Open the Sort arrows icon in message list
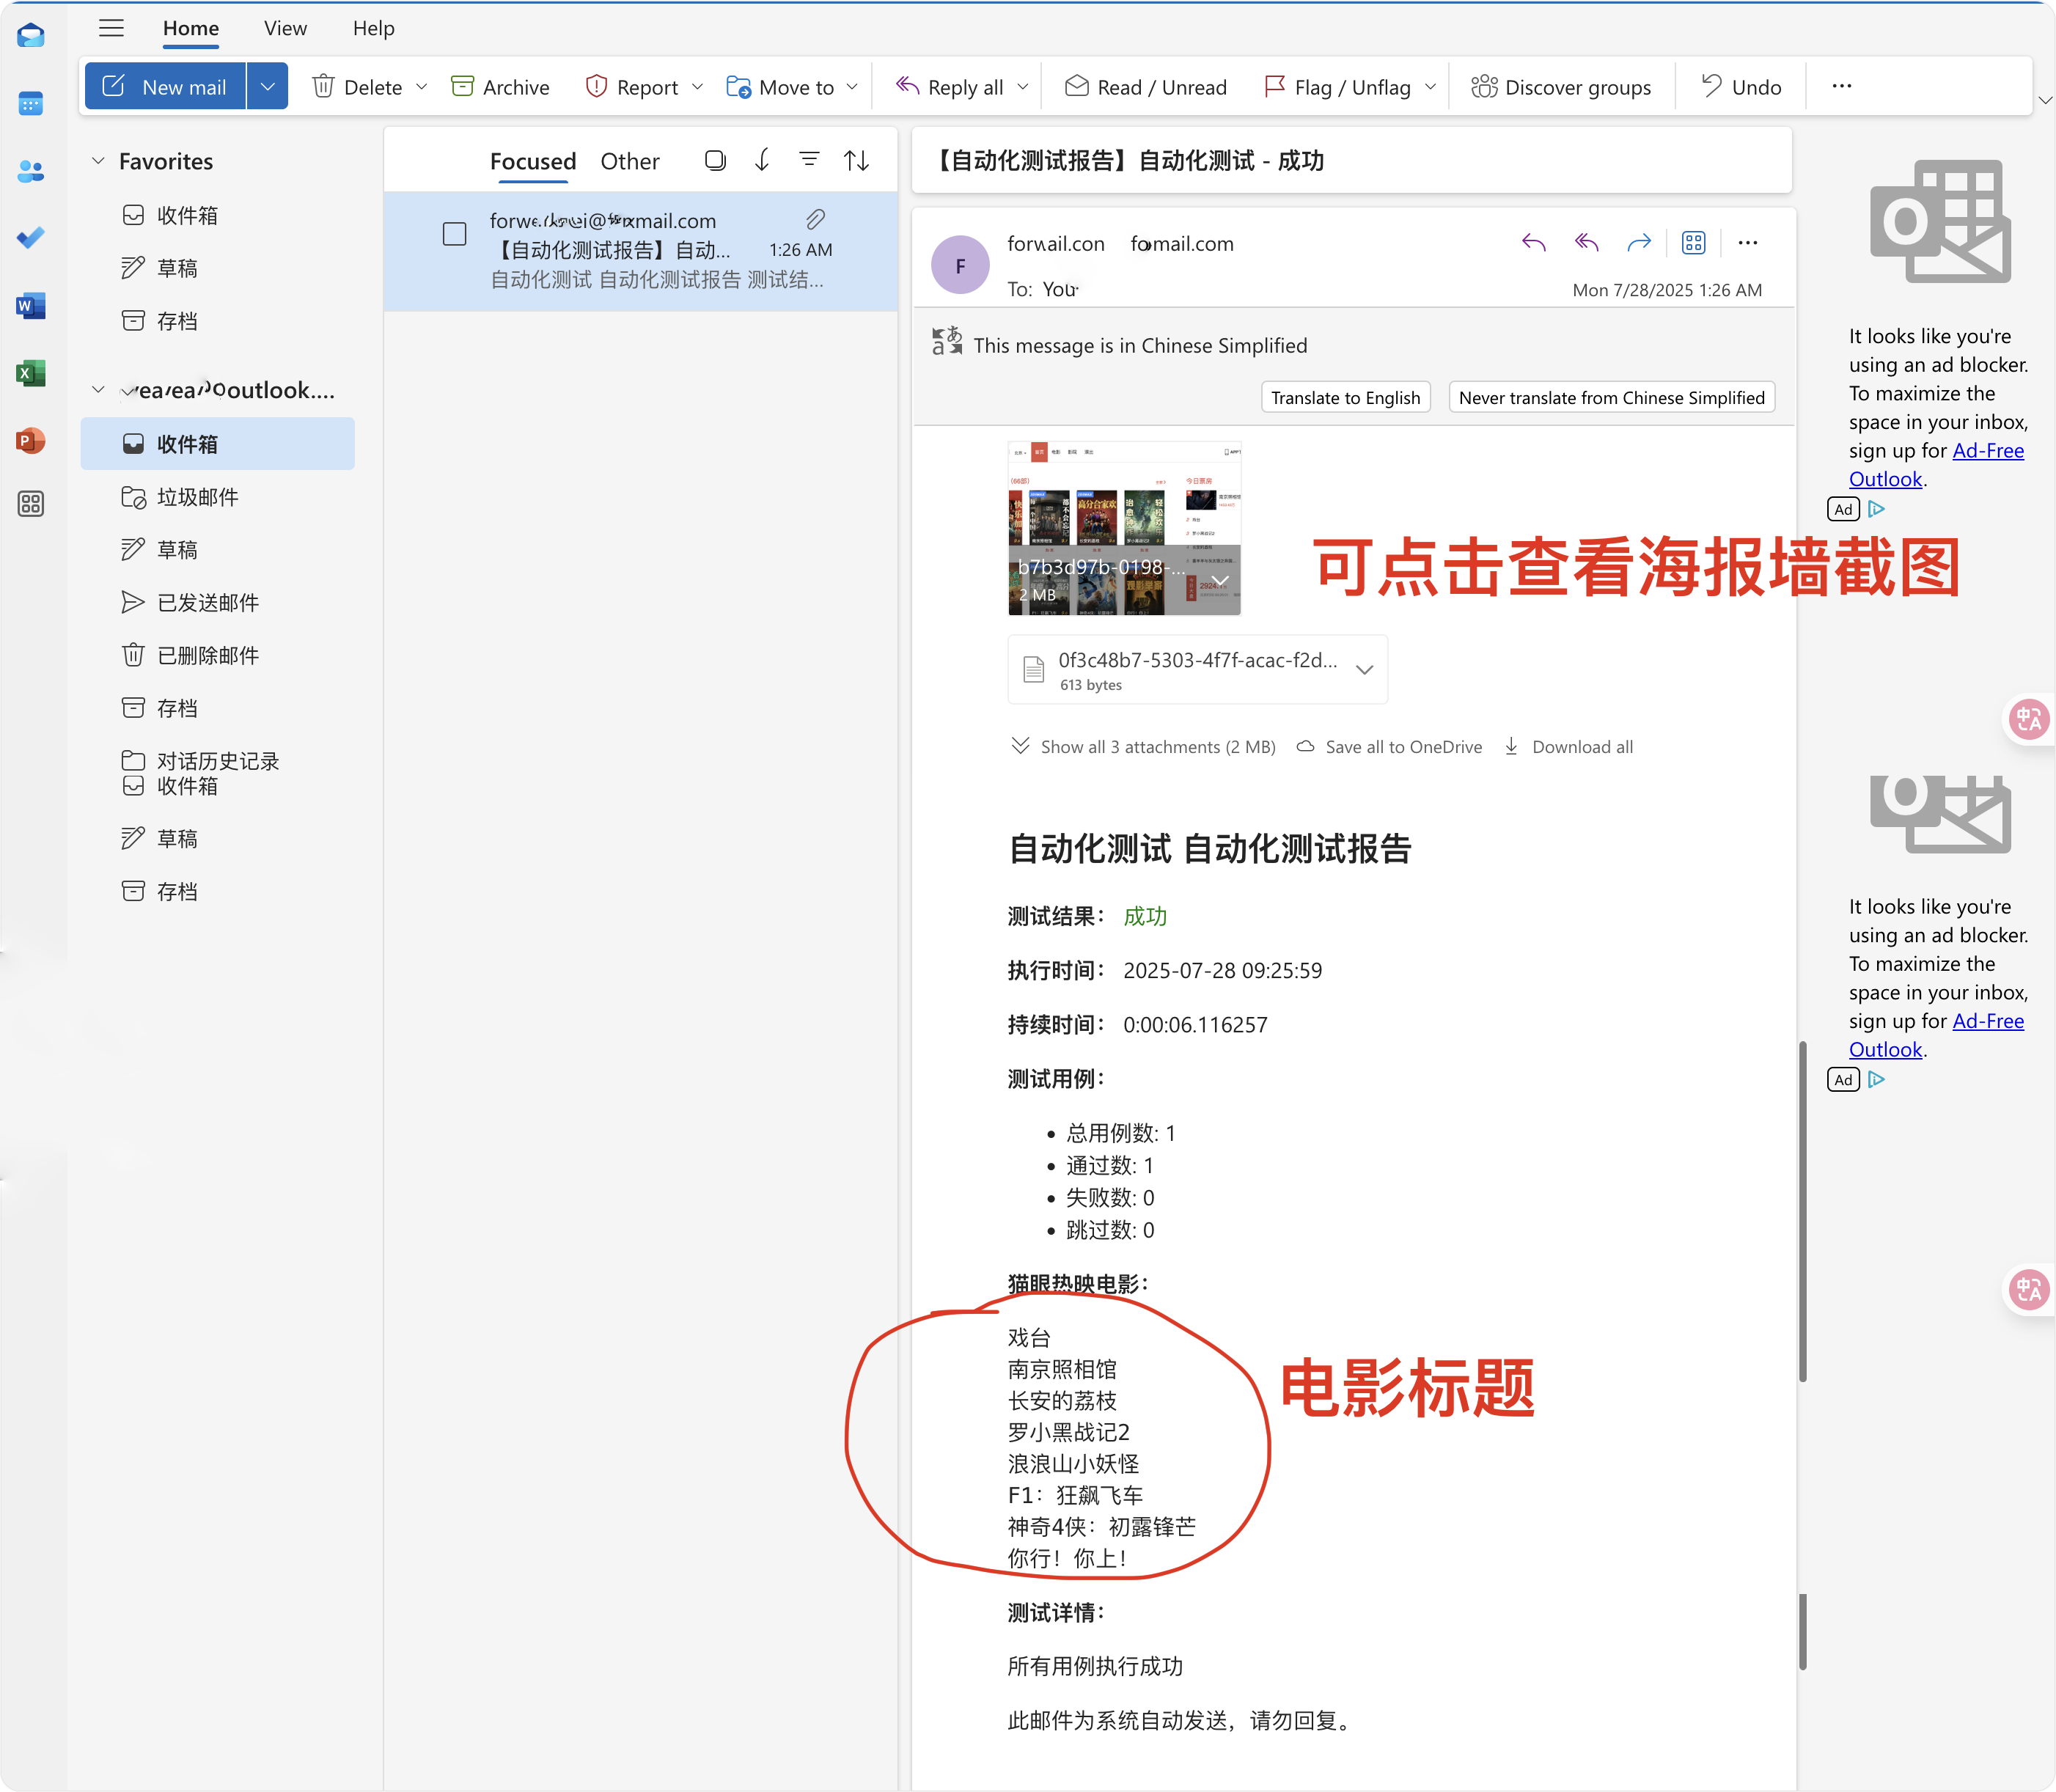Viewport: 2056px width, 1792px height. [856, 160]
